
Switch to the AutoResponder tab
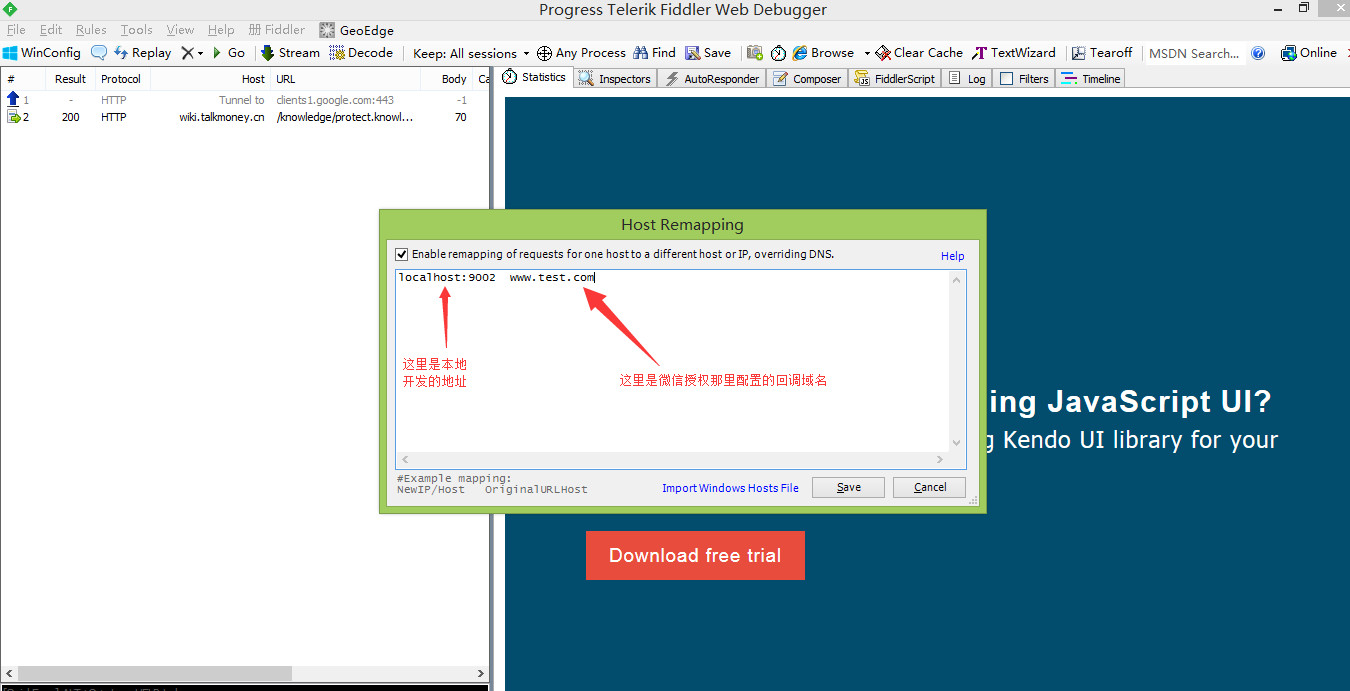[x=712, y=78]
